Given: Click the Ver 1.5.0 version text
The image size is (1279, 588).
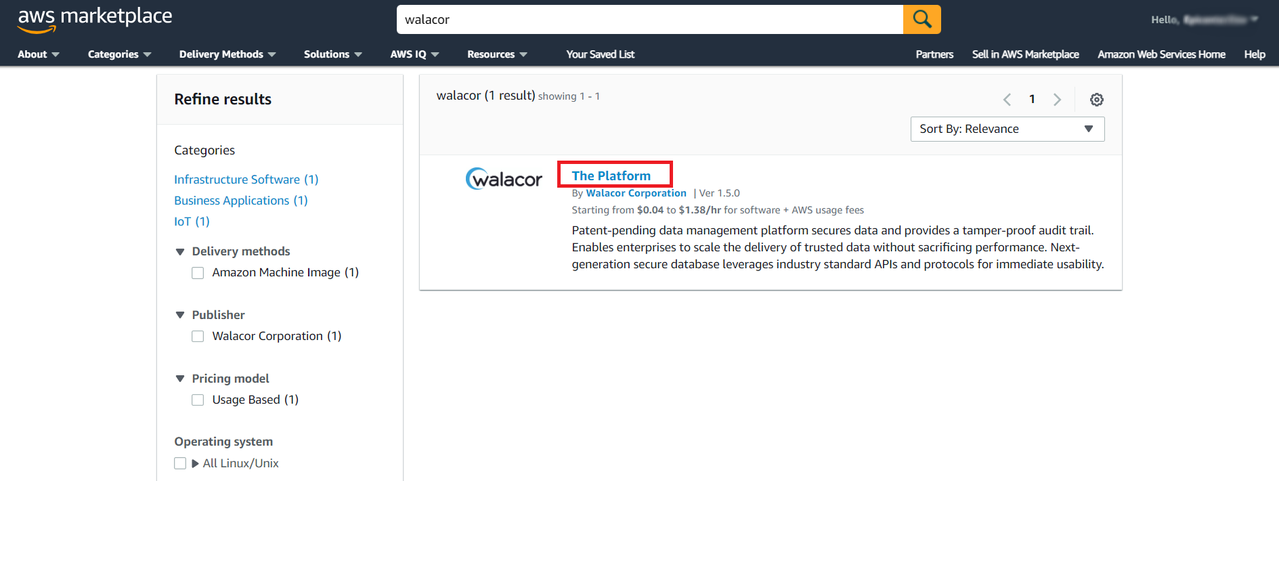Looking at the screenshot, I should pyautogui.click(x=719, y=193).
